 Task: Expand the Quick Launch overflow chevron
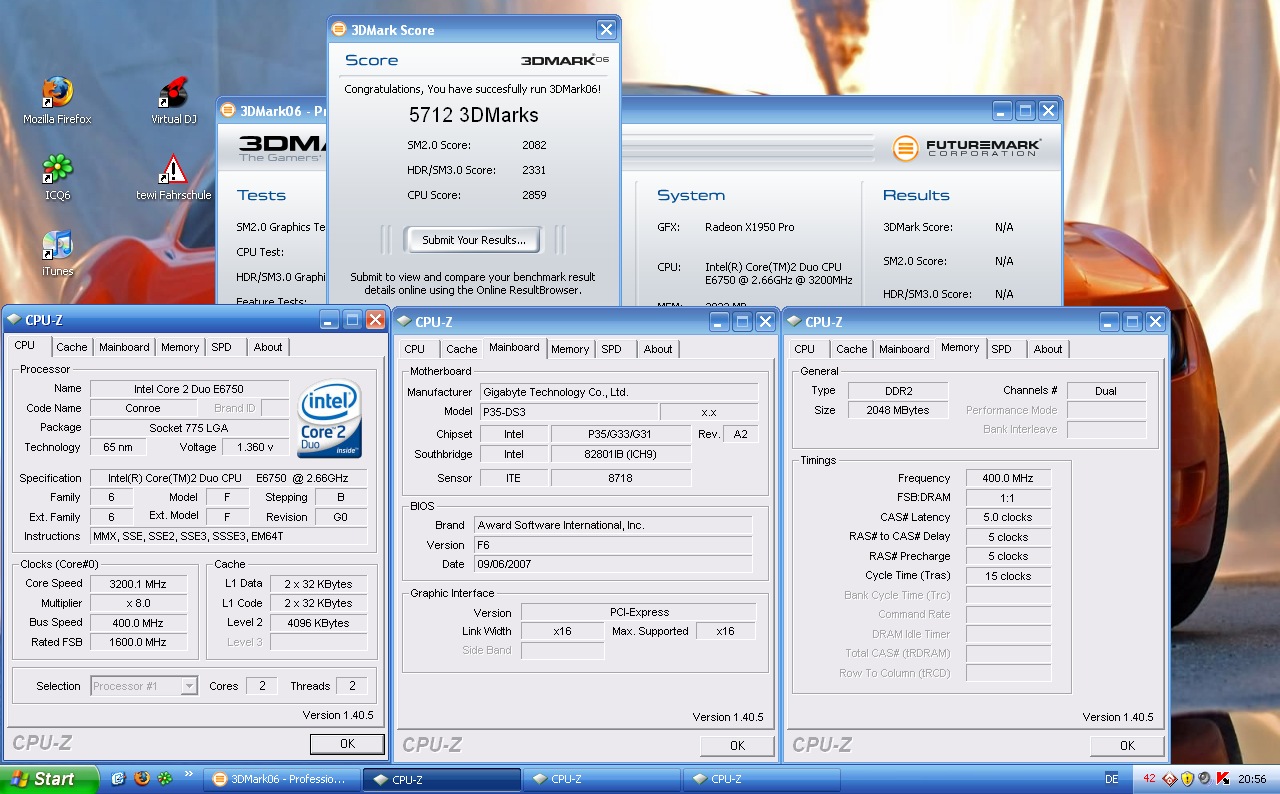coord(188,774)
